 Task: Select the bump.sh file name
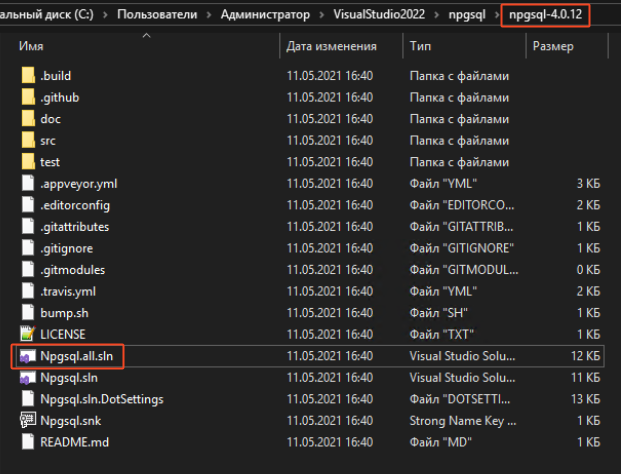tap(64, 313)
